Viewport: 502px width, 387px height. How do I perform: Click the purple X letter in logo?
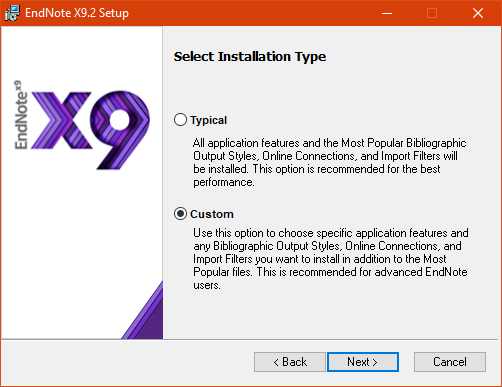(62, 120)
